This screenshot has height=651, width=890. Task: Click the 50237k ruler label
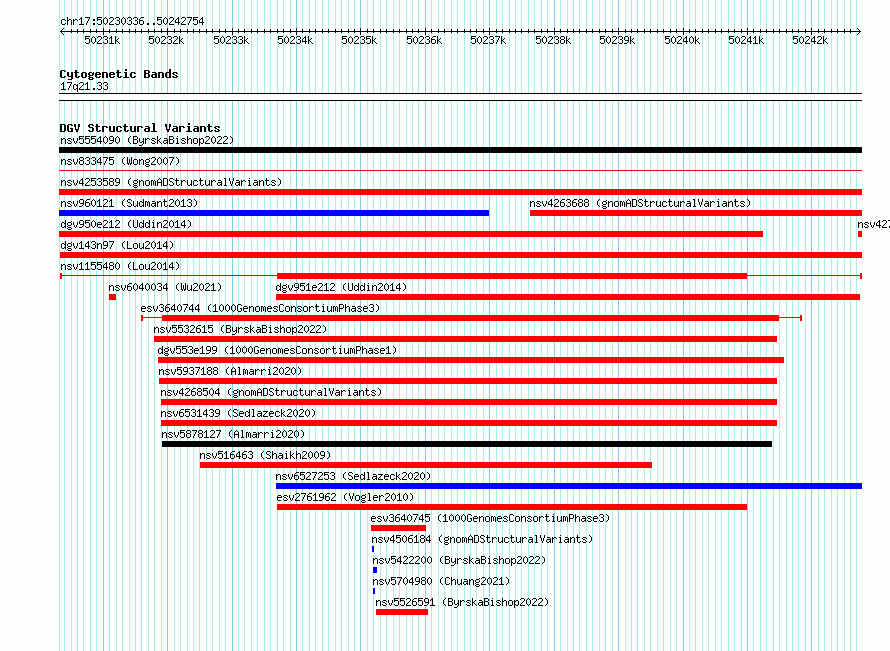488,40
